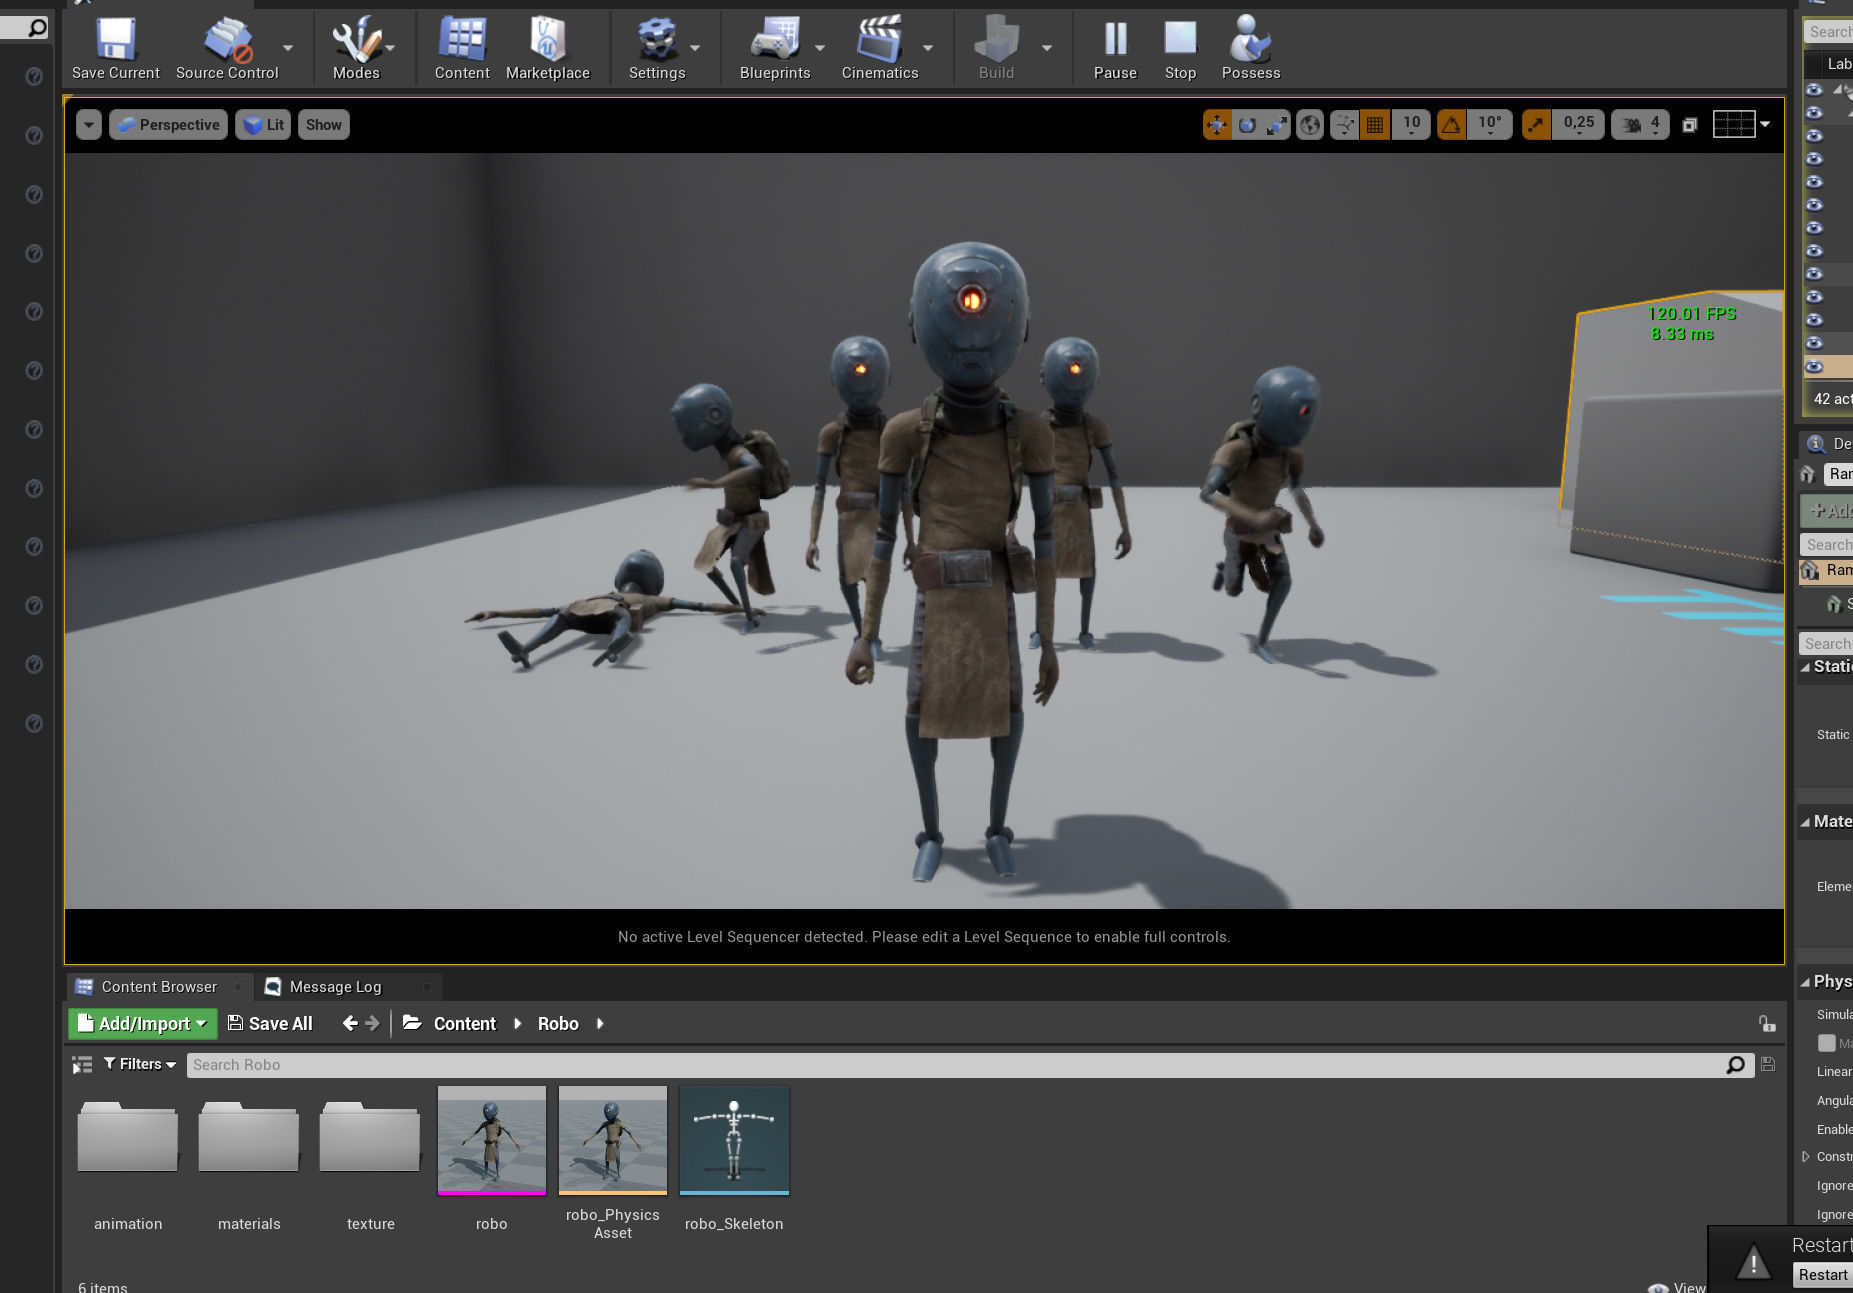Screen dimensions: 1853x1293
Task: Expand the Cinematics dropdown arrow
Action: (928, 47)
